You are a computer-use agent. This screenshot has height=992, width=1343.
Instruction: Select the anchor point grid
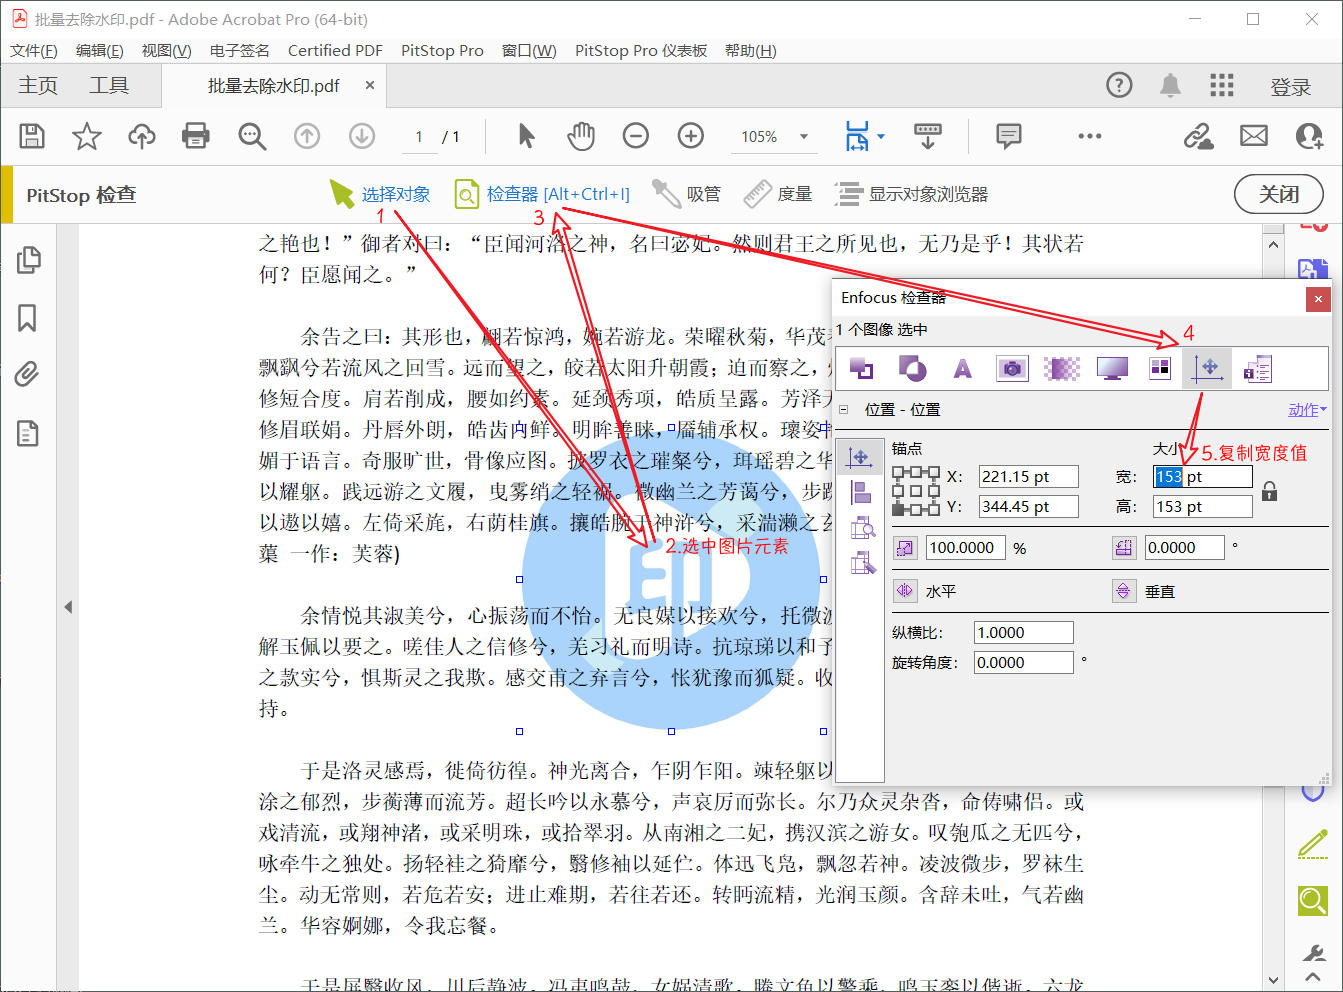point(916,491)
